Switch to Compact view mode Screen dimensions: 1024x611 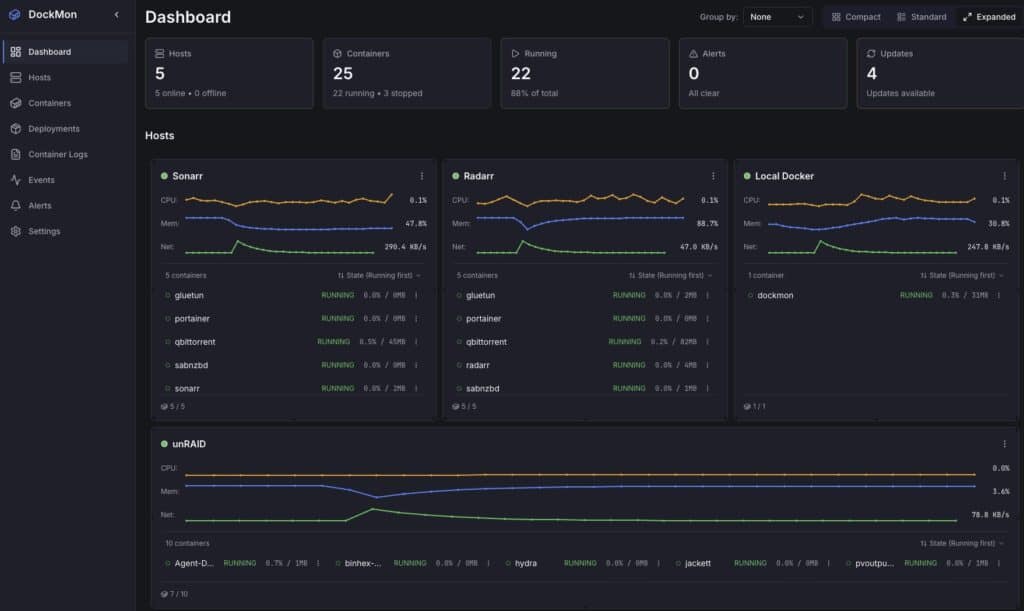pos(856,17)
